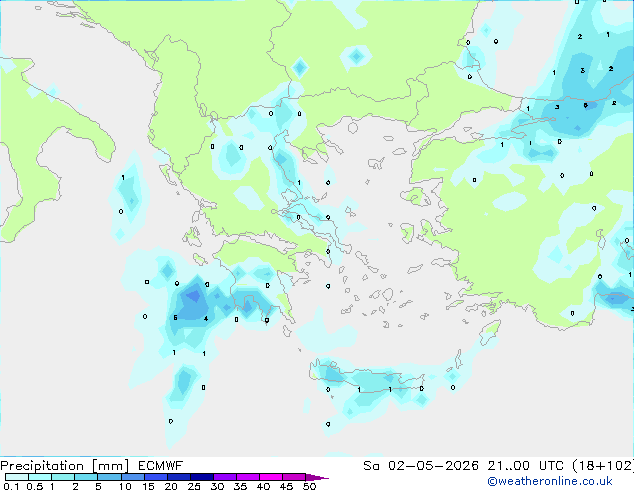Viewport: 634px width, 490px height.
Task: Click the lightest 0.1–0.5 mm legend swatch
Action: click(x=17, y=477)
